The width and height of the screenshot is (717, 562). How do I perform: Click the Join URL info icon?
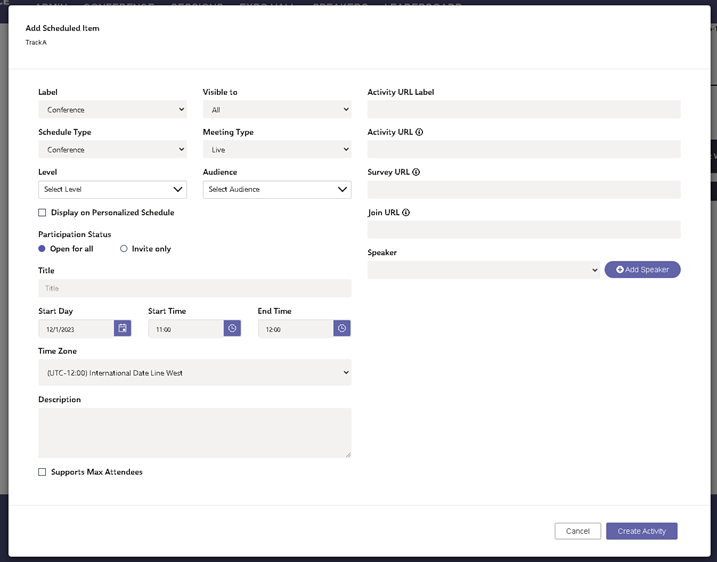[x=406, y=213]
